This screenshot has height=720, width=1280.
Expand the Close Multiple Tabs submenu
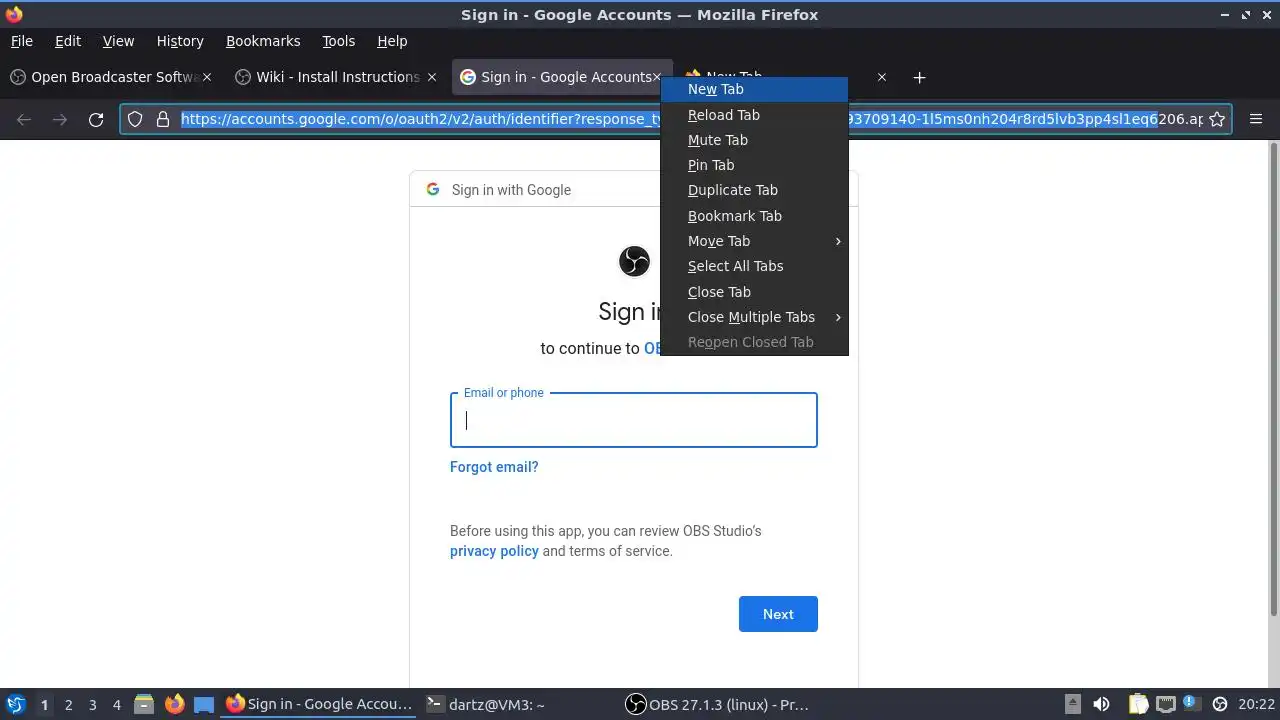tap(754, 317)
